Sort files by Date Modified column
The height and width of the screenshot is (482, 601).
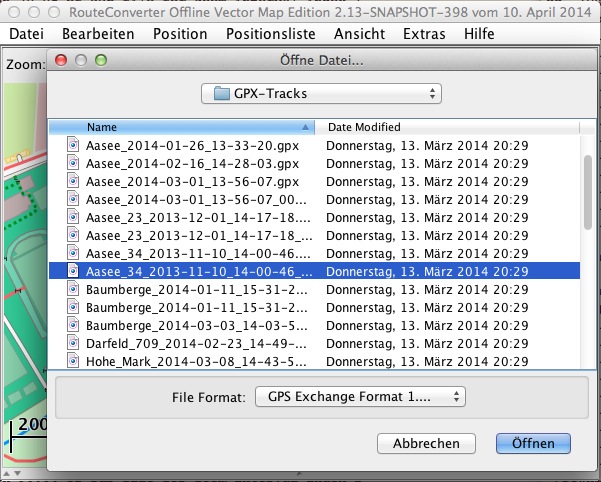pyautogui.click(x=450, y=127)
